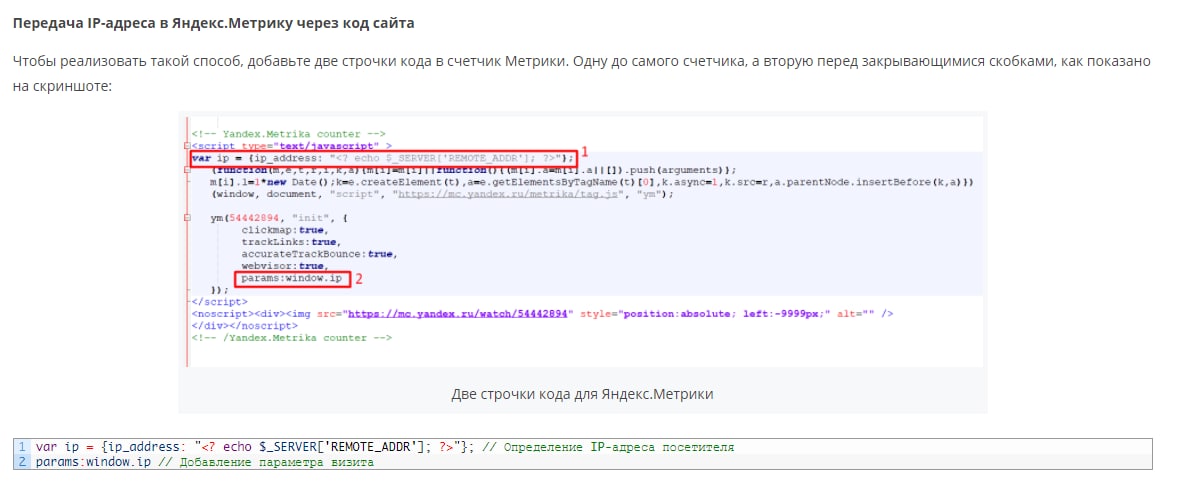Click comment "Определение IP-адреса посетителя"
Screen dimensions: 1179x486
(608, 448)
